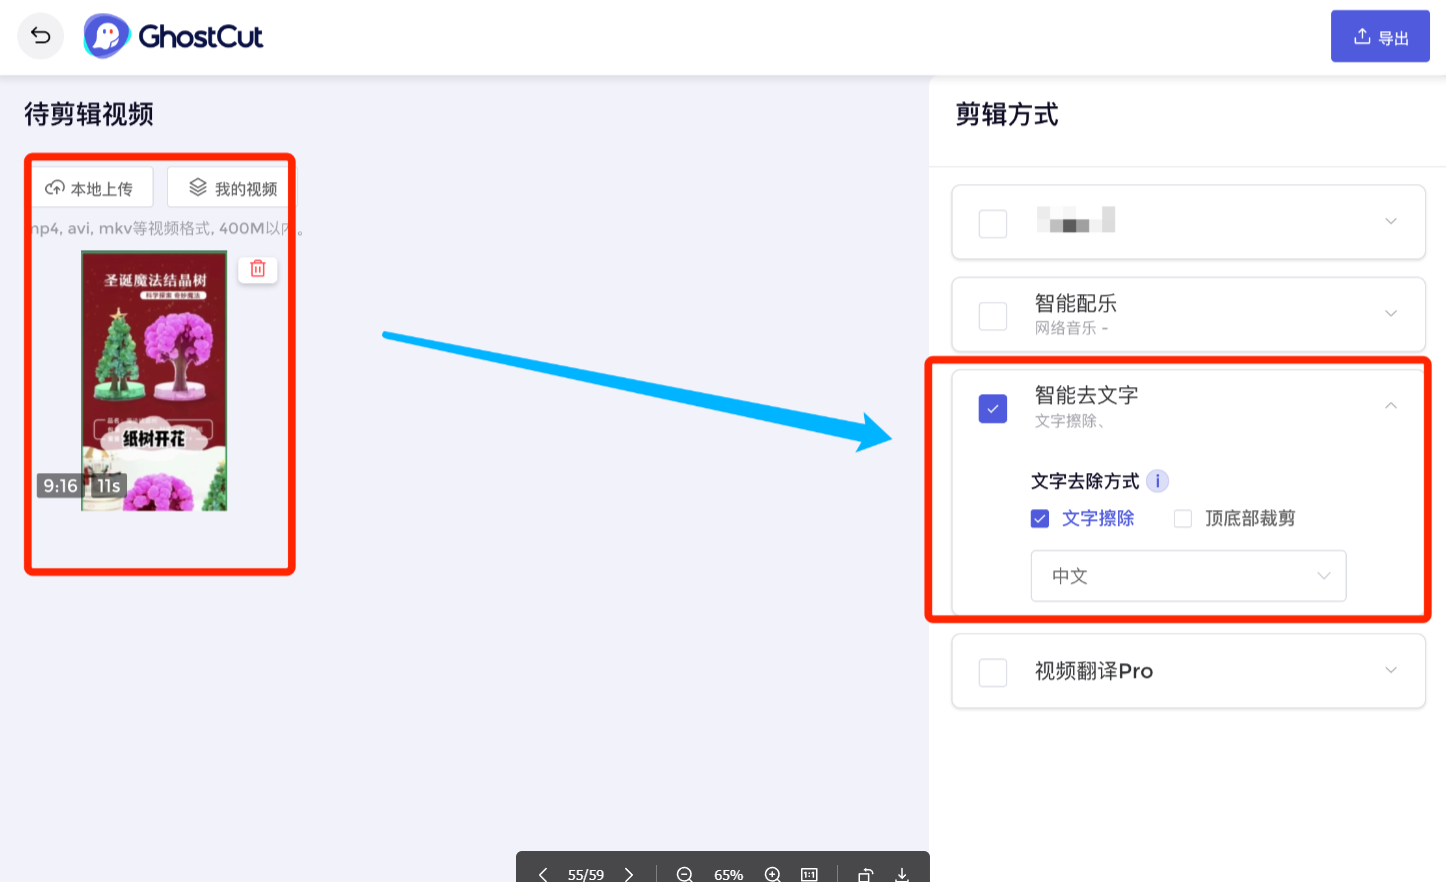The image size is (1446, 882).
Task: Zoom out using the magnifier minus icon
Action: (685, 873)
